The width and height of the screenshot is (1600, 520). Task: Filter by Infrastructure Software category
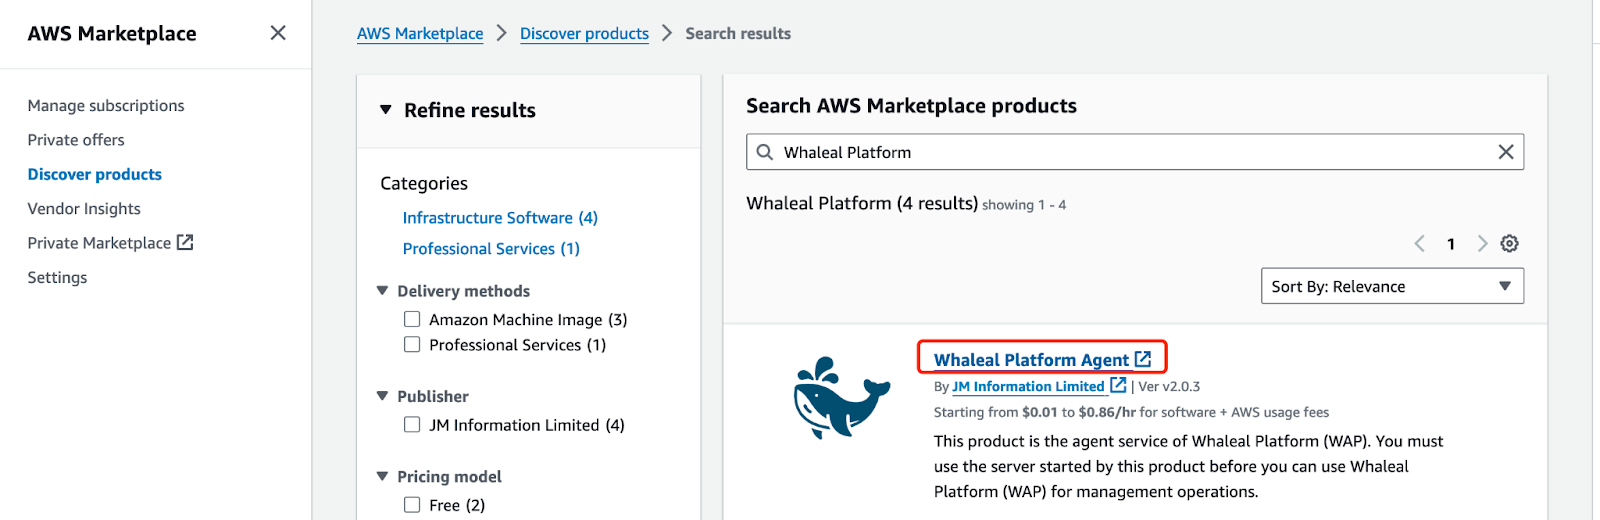(x=499, y=217)
